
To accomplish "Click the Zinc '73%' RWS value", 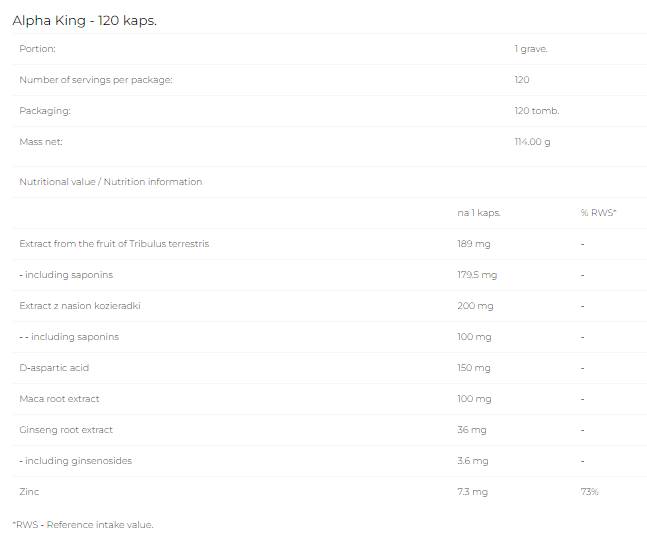I will 589,492.
